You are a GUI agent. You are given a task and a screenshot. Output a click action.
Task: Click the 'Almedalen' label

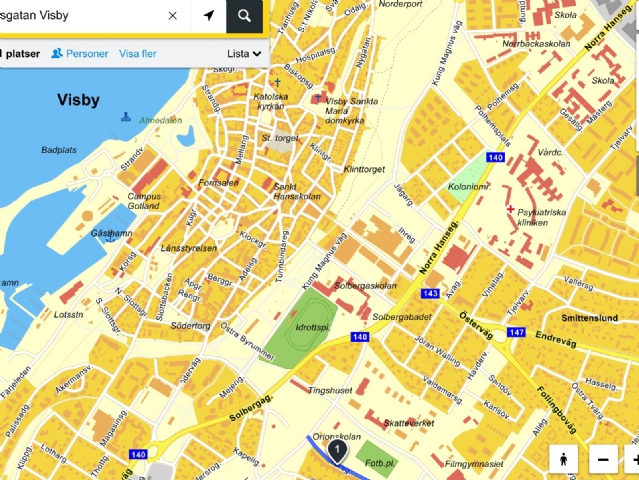[x=161, y=120]
